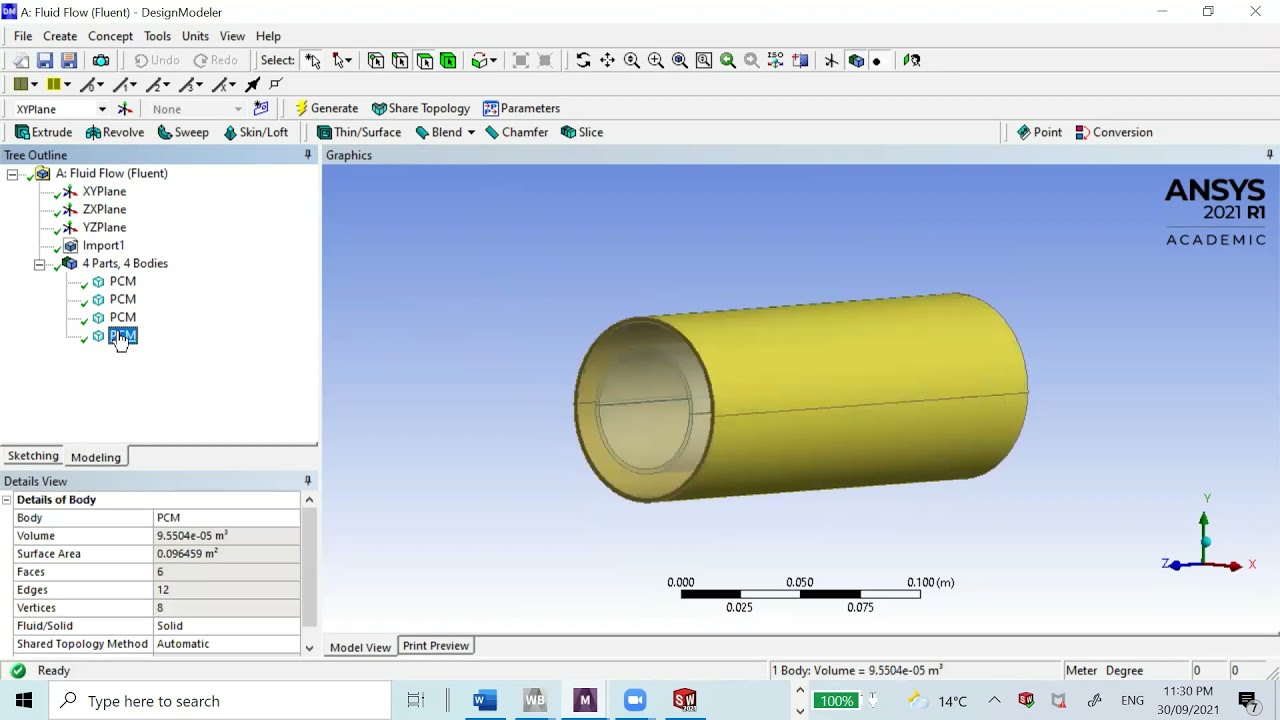Click the Shared Topology Method Automatic field
The height and width of the screenshot is (720, 1280).
(226, 644)
